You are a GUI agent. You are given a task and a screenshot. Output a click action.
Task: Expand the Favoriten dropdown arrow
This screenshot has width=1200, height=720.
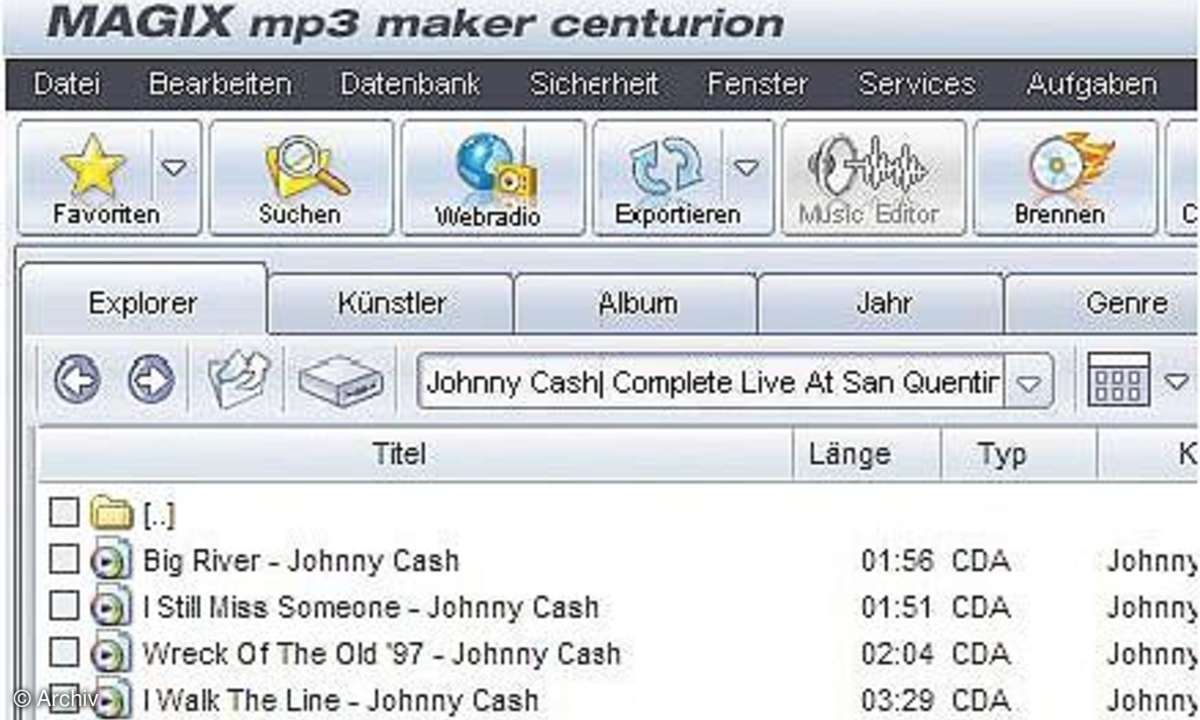coord(175,170)
